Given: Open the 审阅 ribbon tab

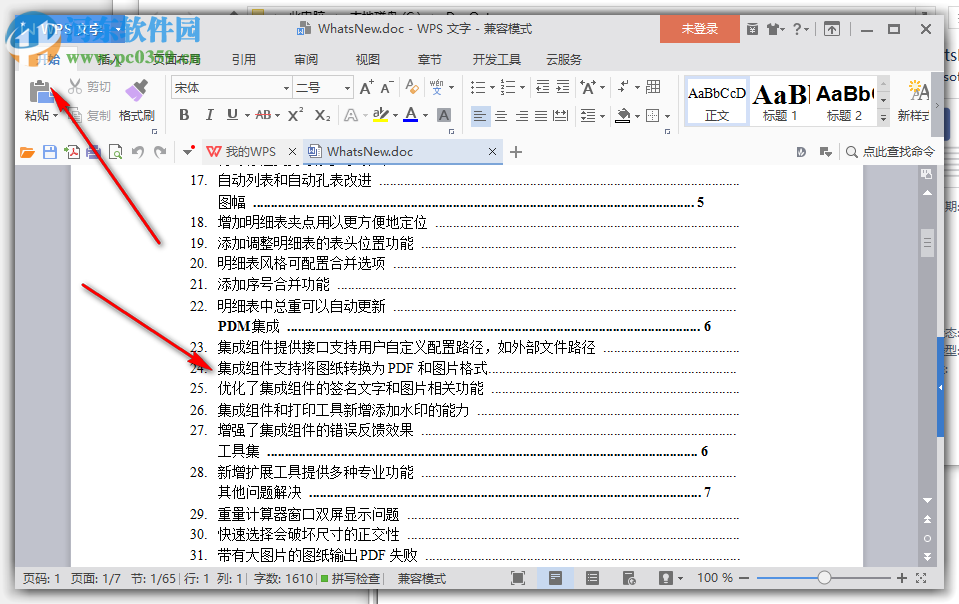Looking at the screenshot, I should tap(305, 59).
